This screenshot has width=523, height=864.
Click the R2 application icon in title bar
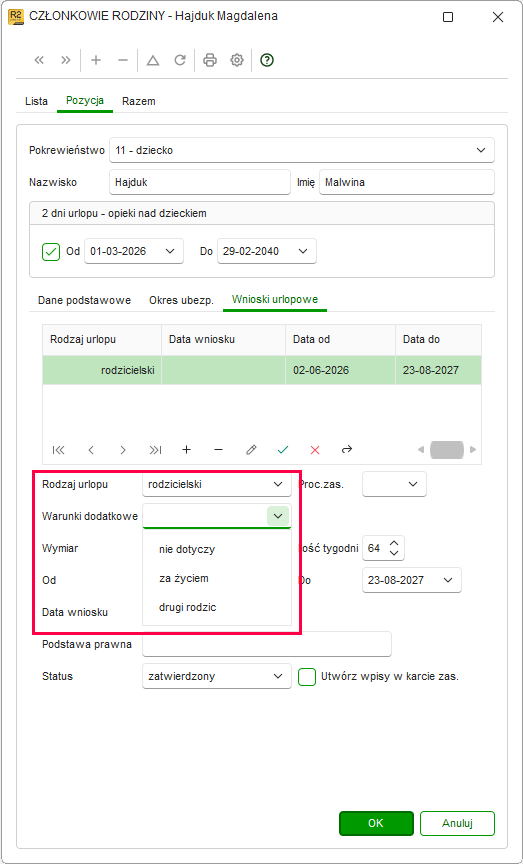17,17
